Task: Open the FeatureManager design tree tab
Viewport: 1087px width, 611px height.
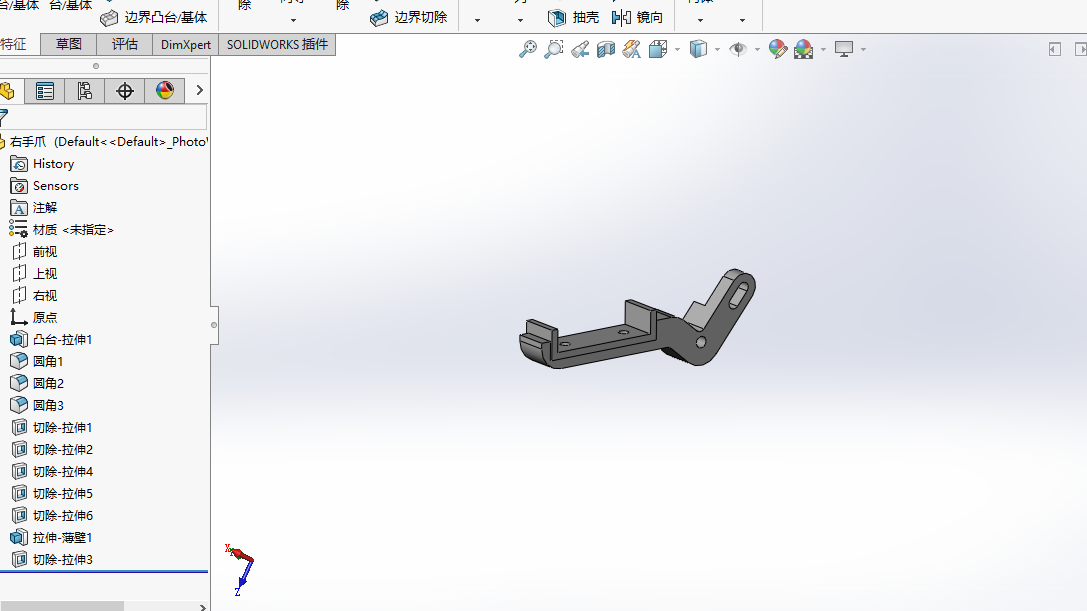Action: pyautogui.click(x=8, y=91)
